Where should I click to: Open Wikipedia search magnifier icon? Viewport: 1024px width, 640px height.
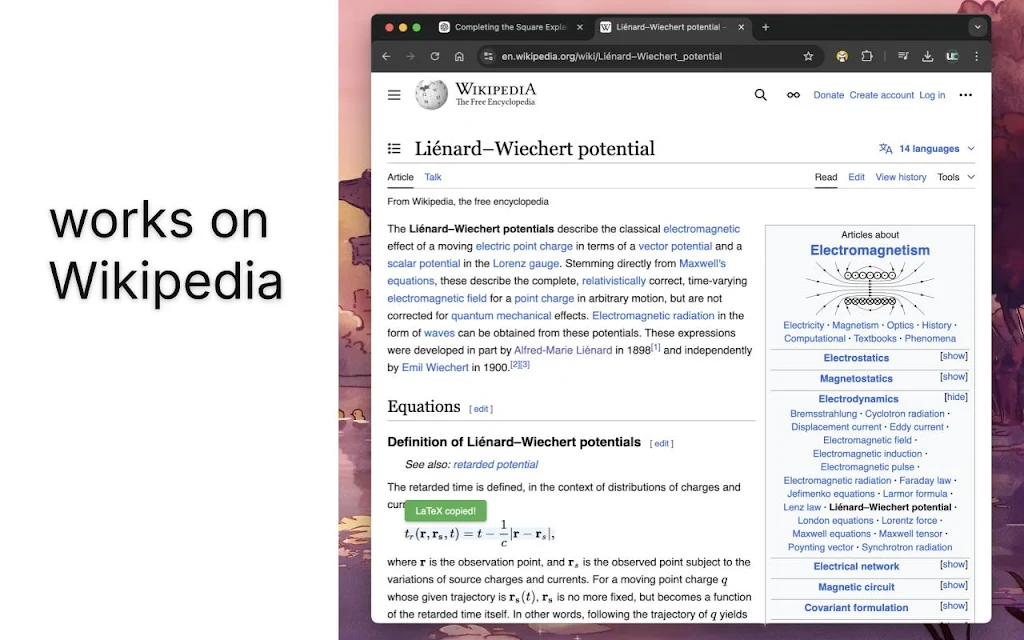(x=760, y=95)
